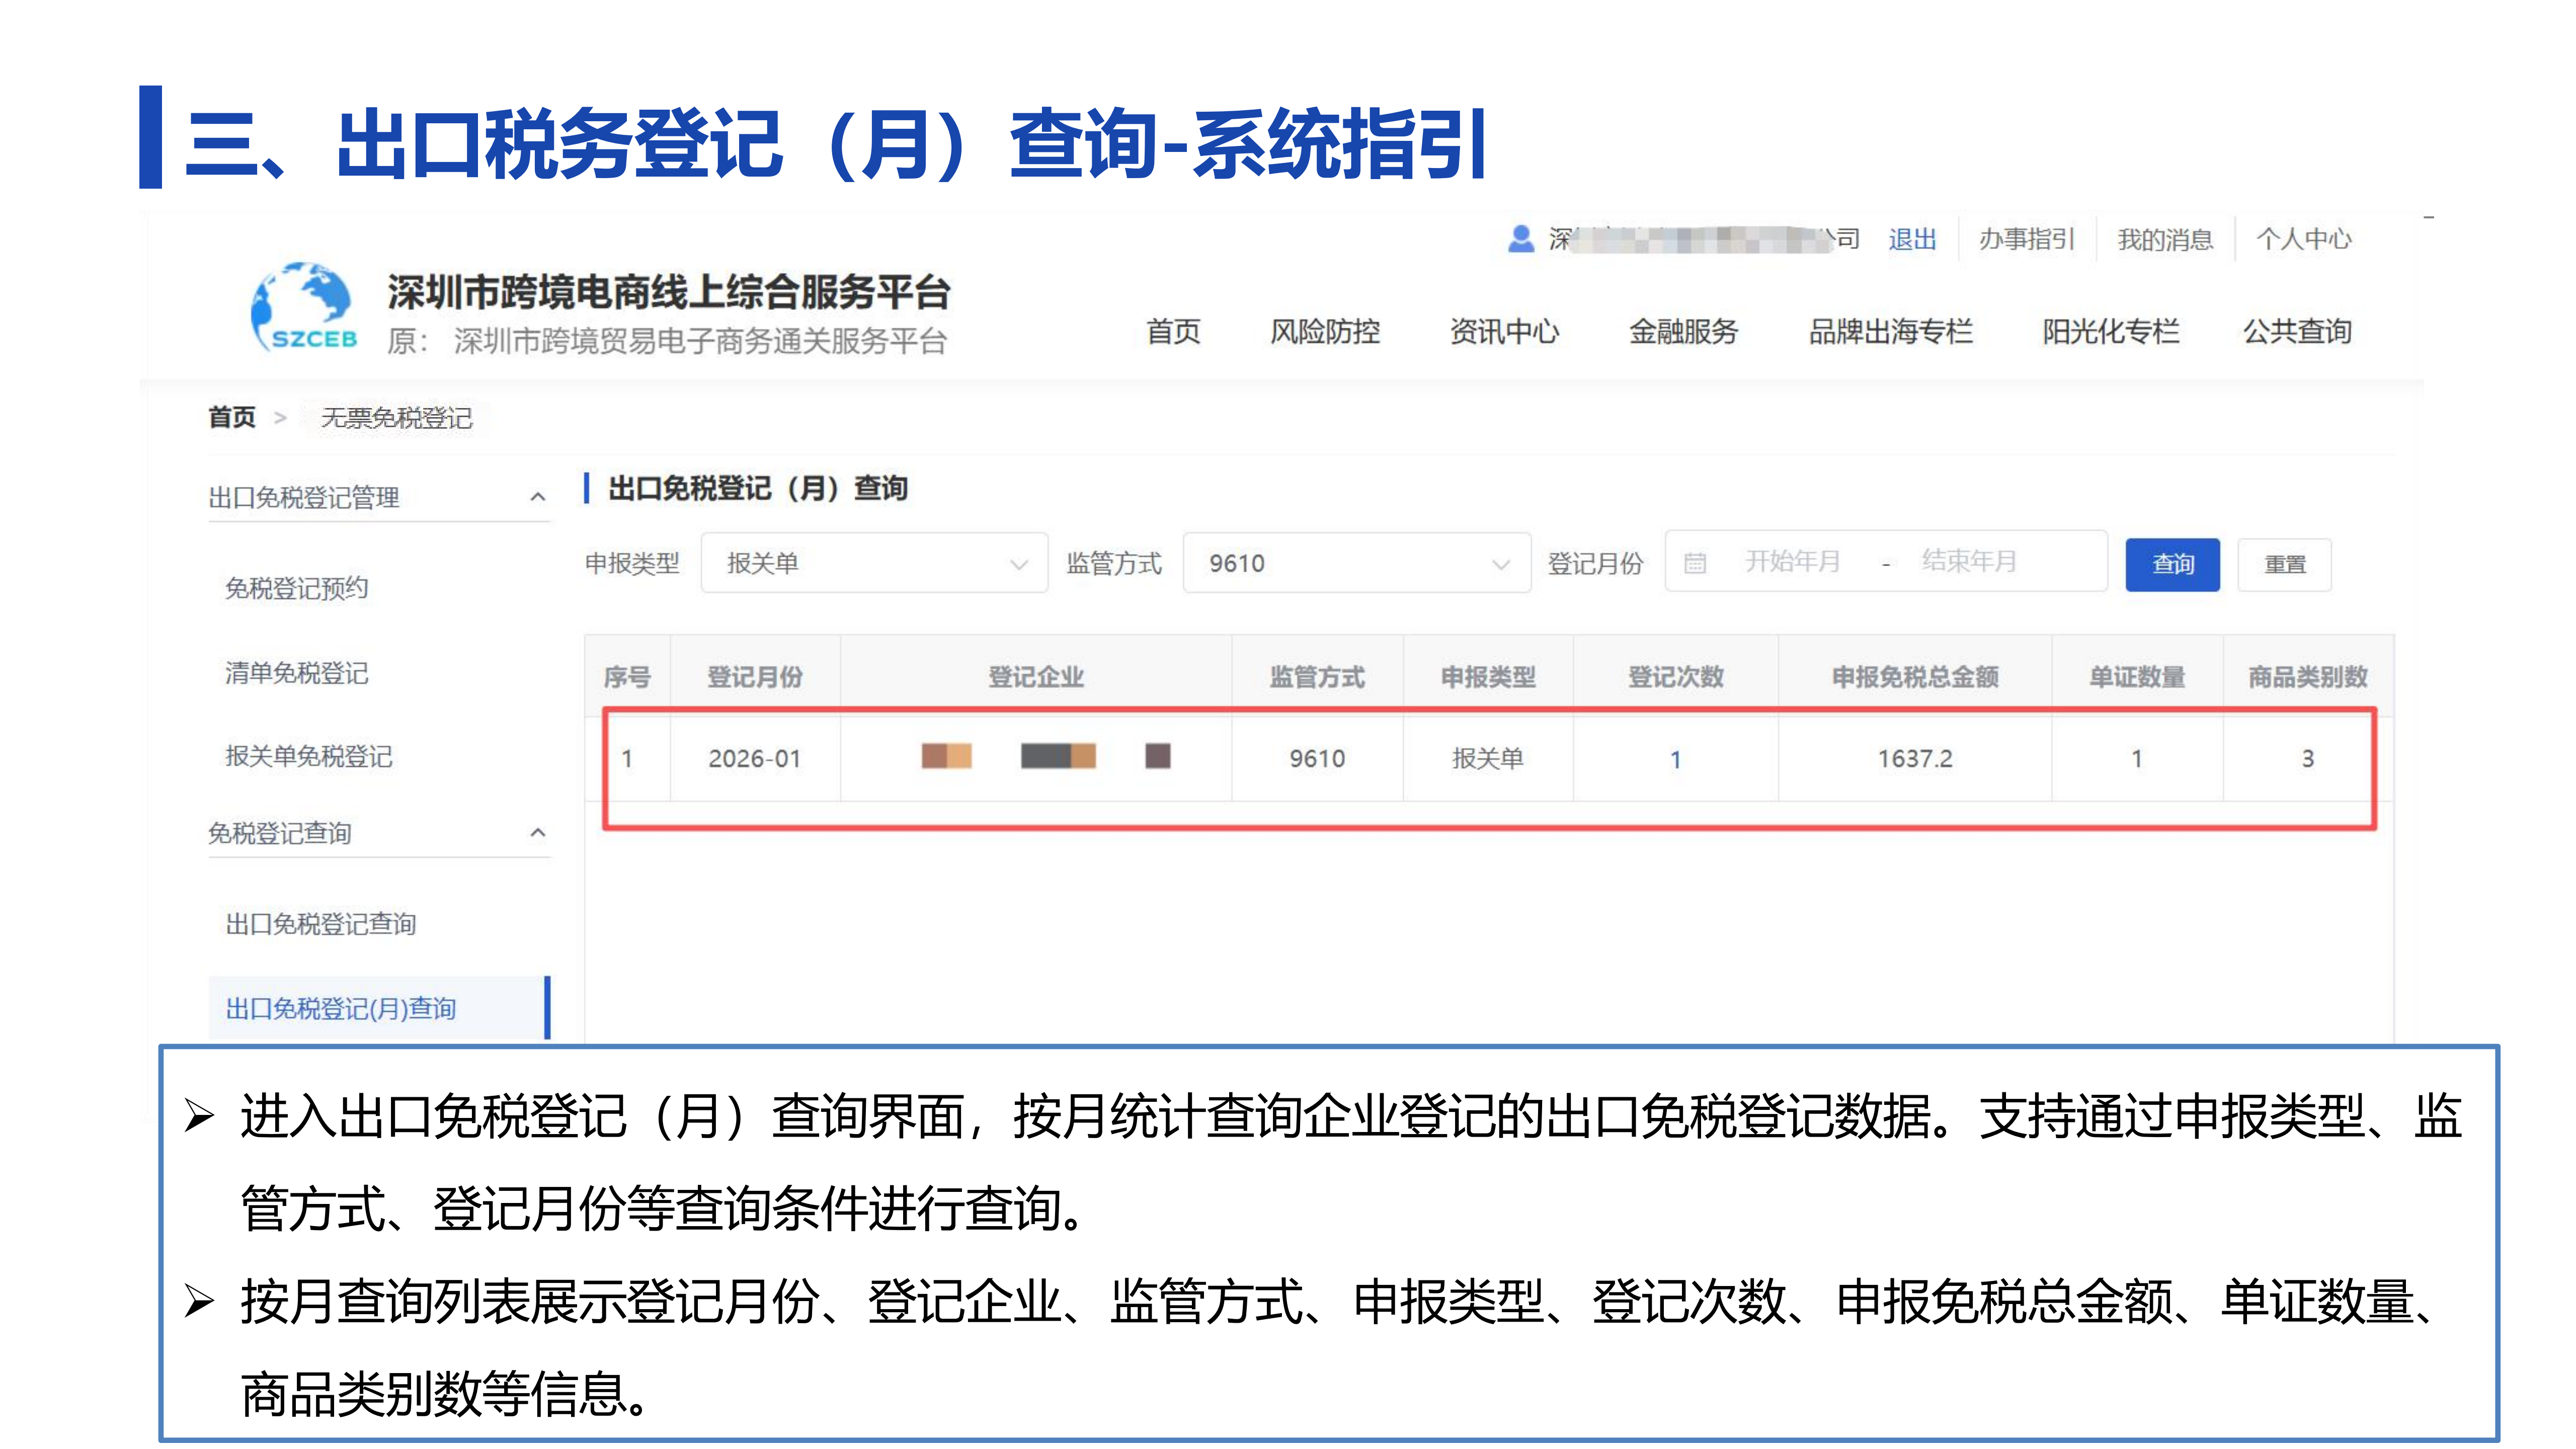This screenshot has width=2576, height=1449.
Task: Click the user avatar icon
Action: click(x=1520, y=239)
